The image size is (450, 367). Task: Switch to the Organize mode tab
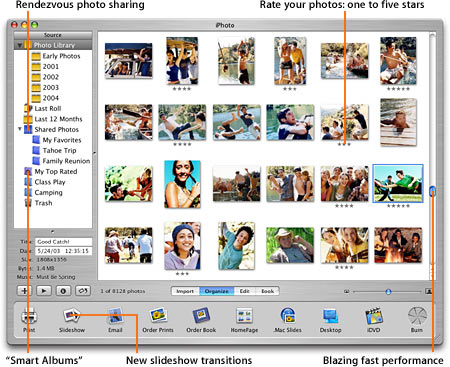pyautogui.click(x=217, y=291)
